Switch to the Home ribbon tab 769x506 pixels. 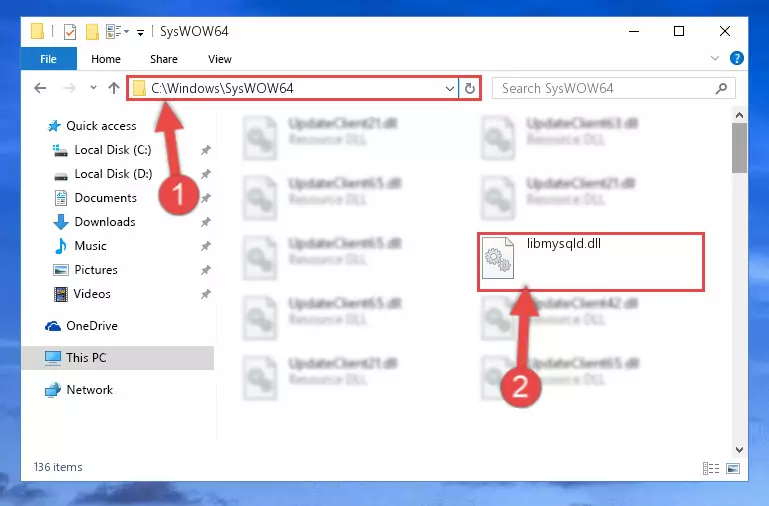pyautogui.click(x=105, y=59)
